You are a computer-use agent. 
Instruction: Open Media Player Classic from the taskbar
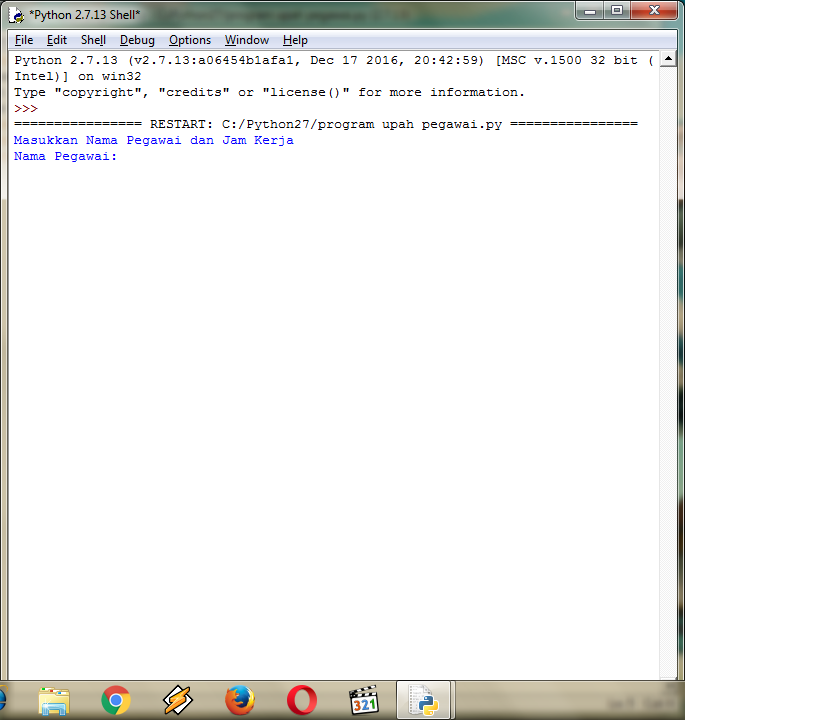pyautogui.click(x=364, y=700)
